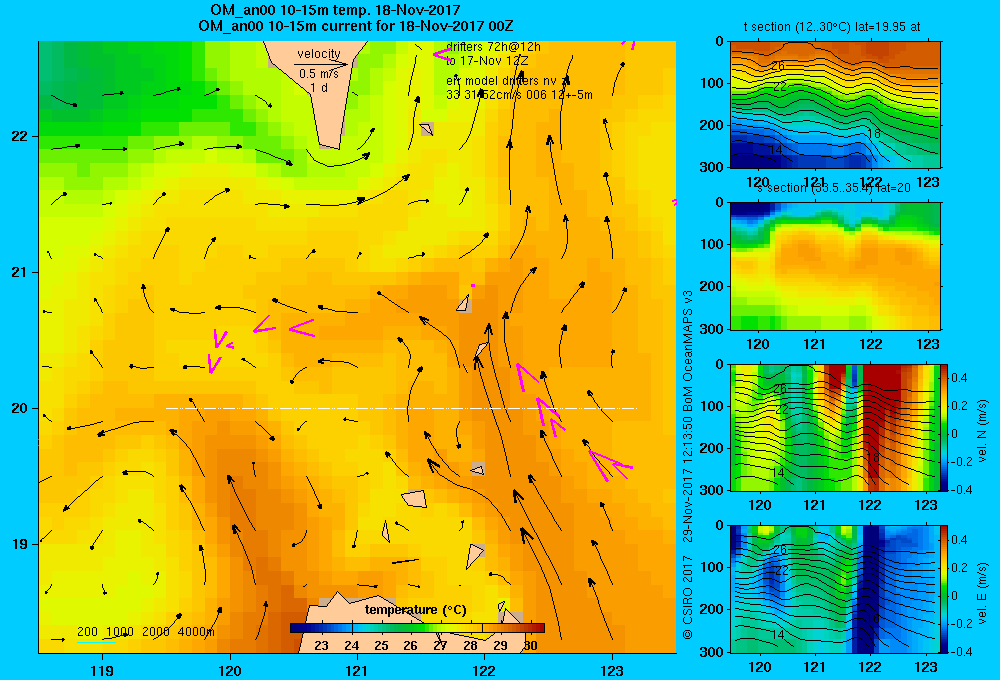The height and width of the screenshot is (680, 1000).
Task: Click the '1 d' text in the velocity legend
Action: coord(319,88)
